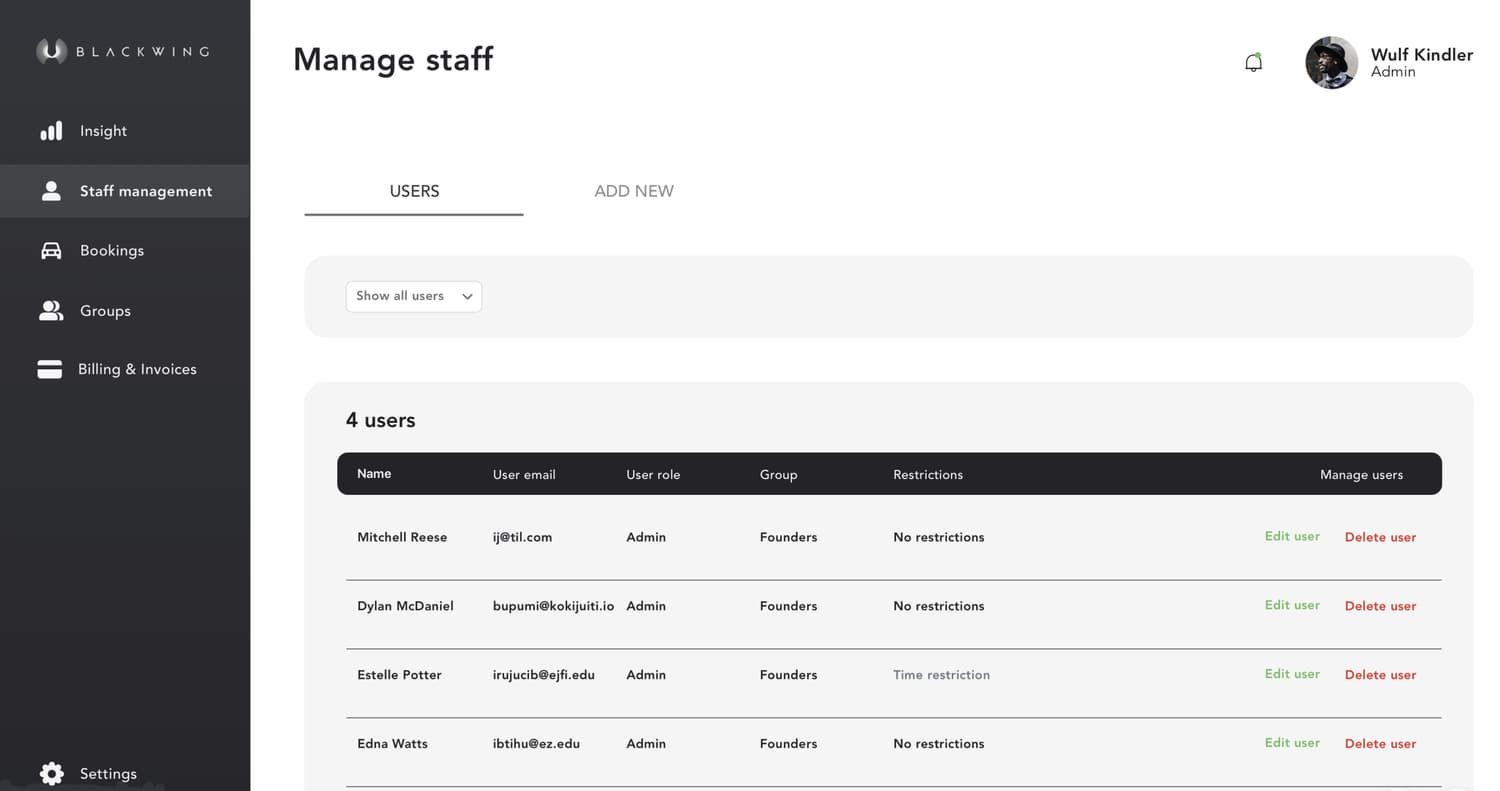Edit user Edna Watts
1500x791 pixels.
pyautogui.click(x=1292, y=743)
